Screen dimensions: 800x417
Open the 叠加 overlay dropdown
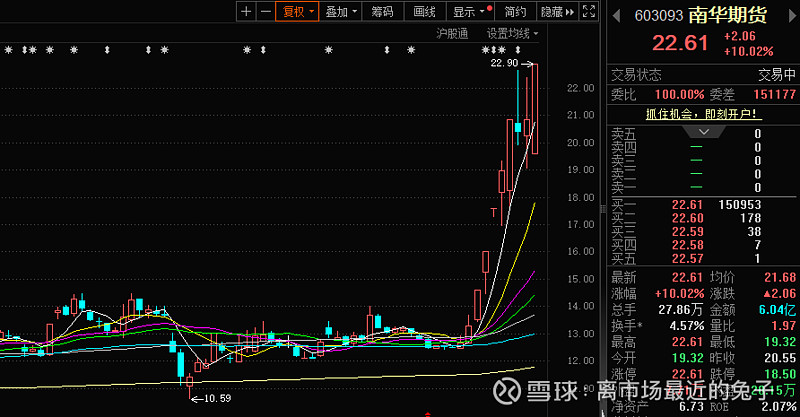(x=340, y=11)
